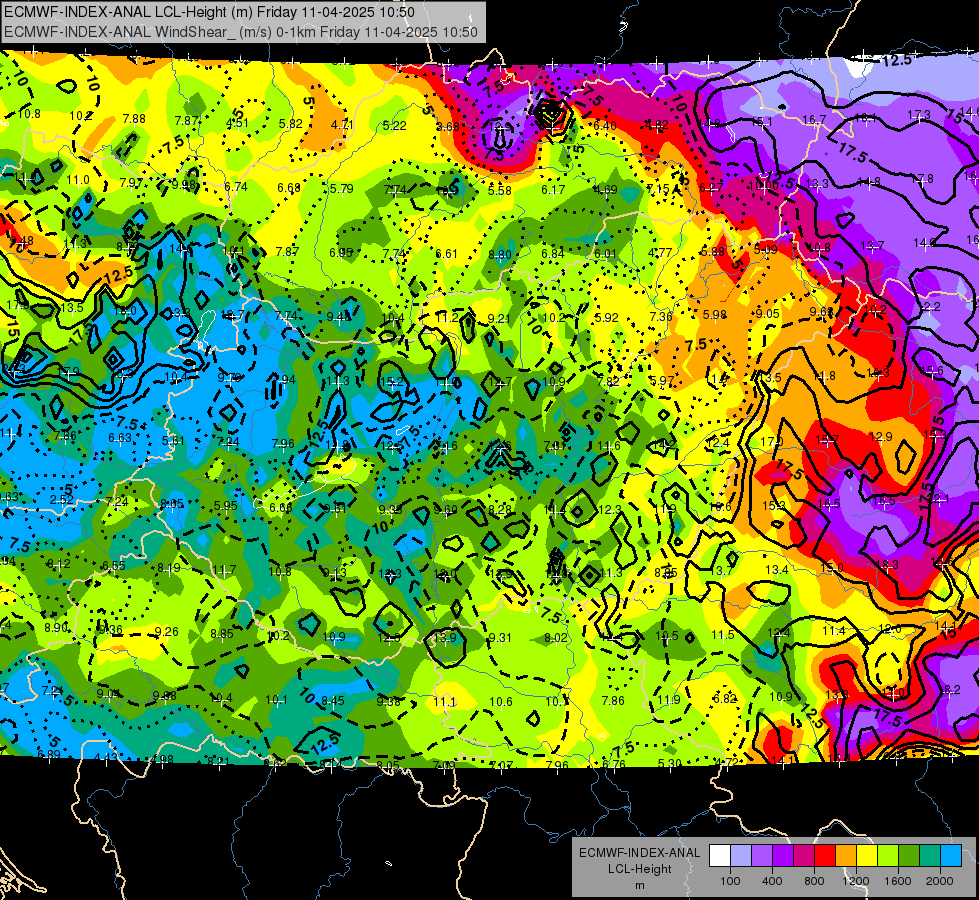Image resolution: width=979 pixels, height=900 pixels.
Task: Click the legend tick label 2000
Action: click(x=940, y=881)
